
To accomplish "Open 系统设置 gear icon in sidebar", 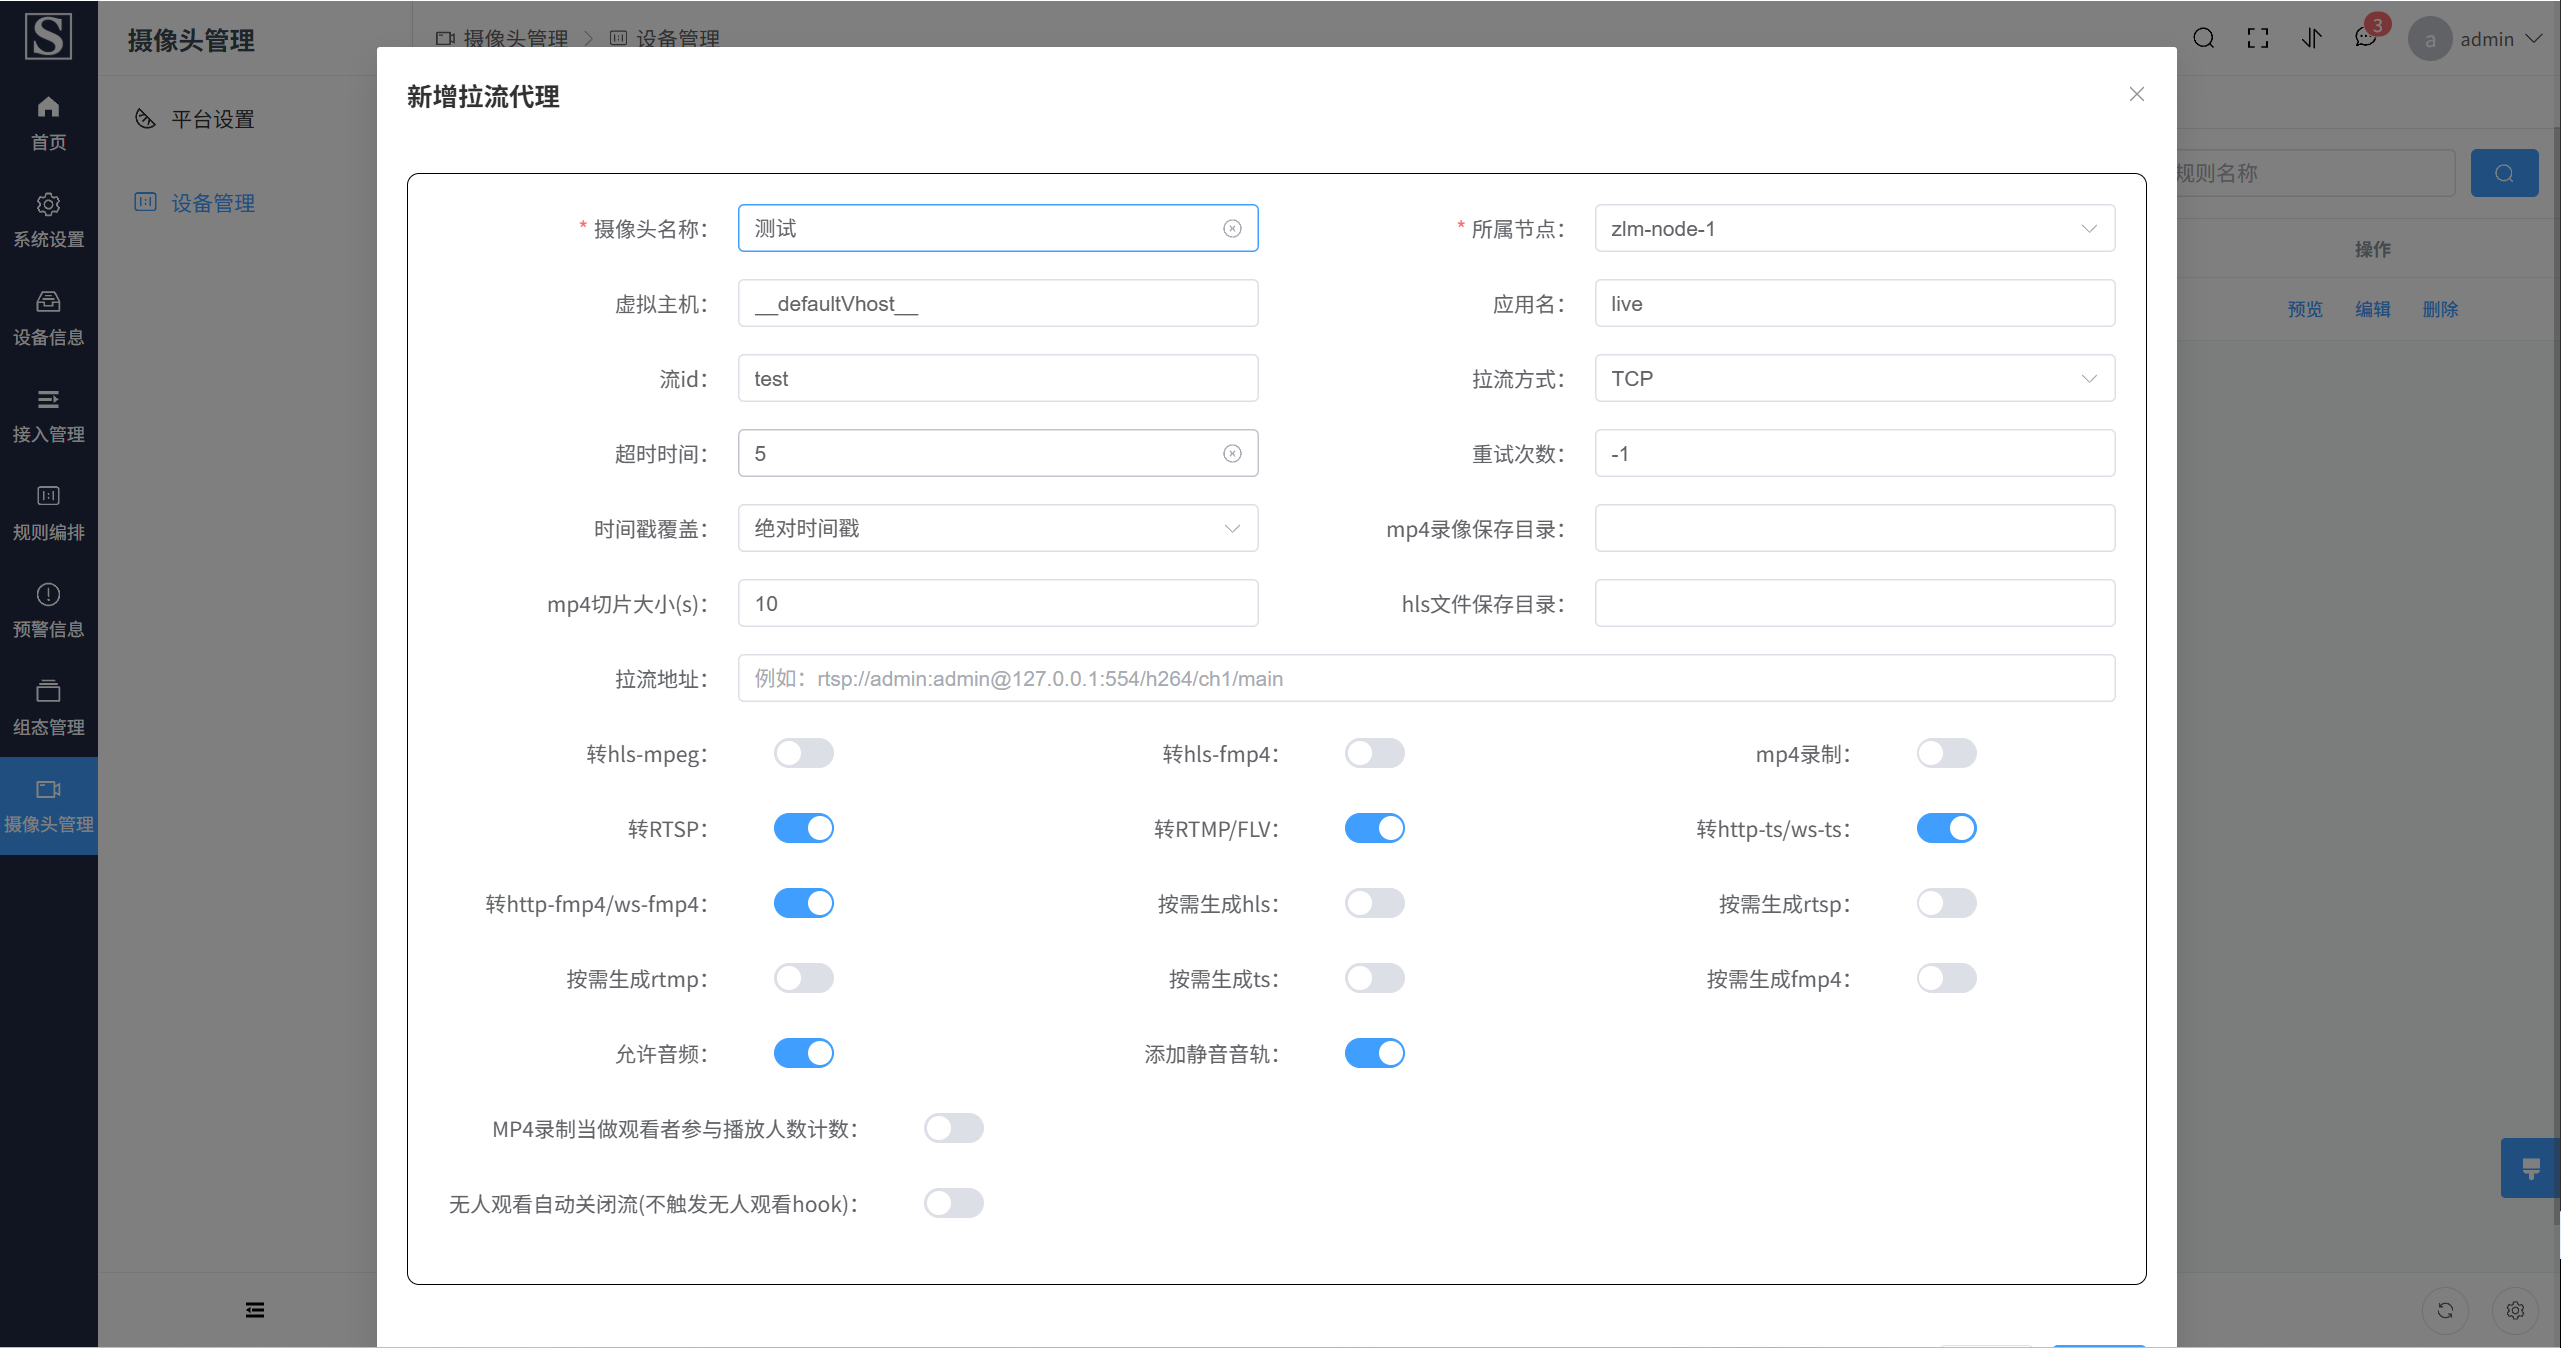I will [48, 205].
